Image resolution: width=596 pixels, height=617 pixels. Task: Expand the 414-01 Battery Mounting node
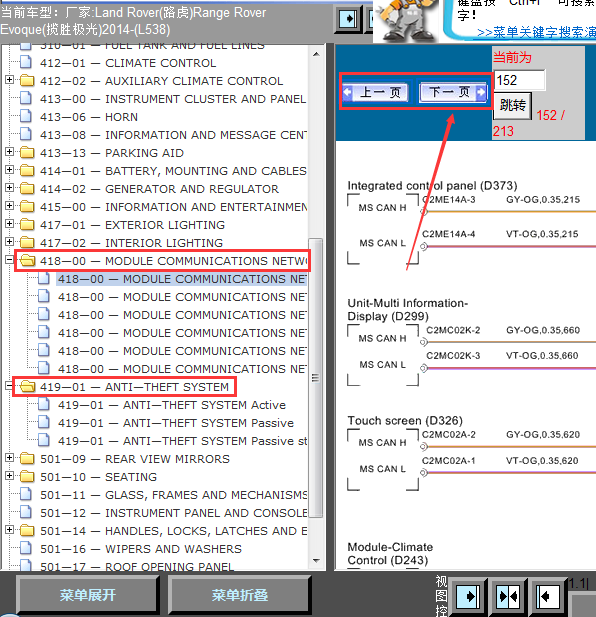pyautogui.click(x=9, y=170)
